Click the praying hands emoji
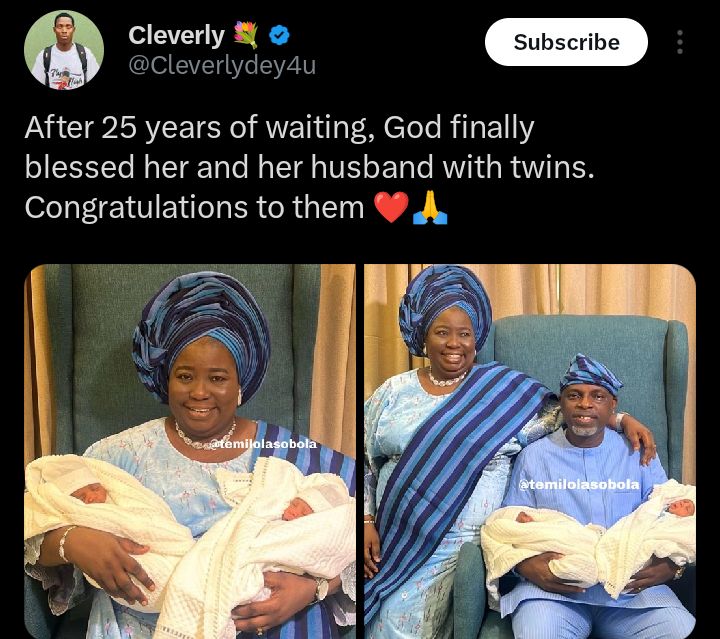The image size is (720, 639). [x=430, y=208]
